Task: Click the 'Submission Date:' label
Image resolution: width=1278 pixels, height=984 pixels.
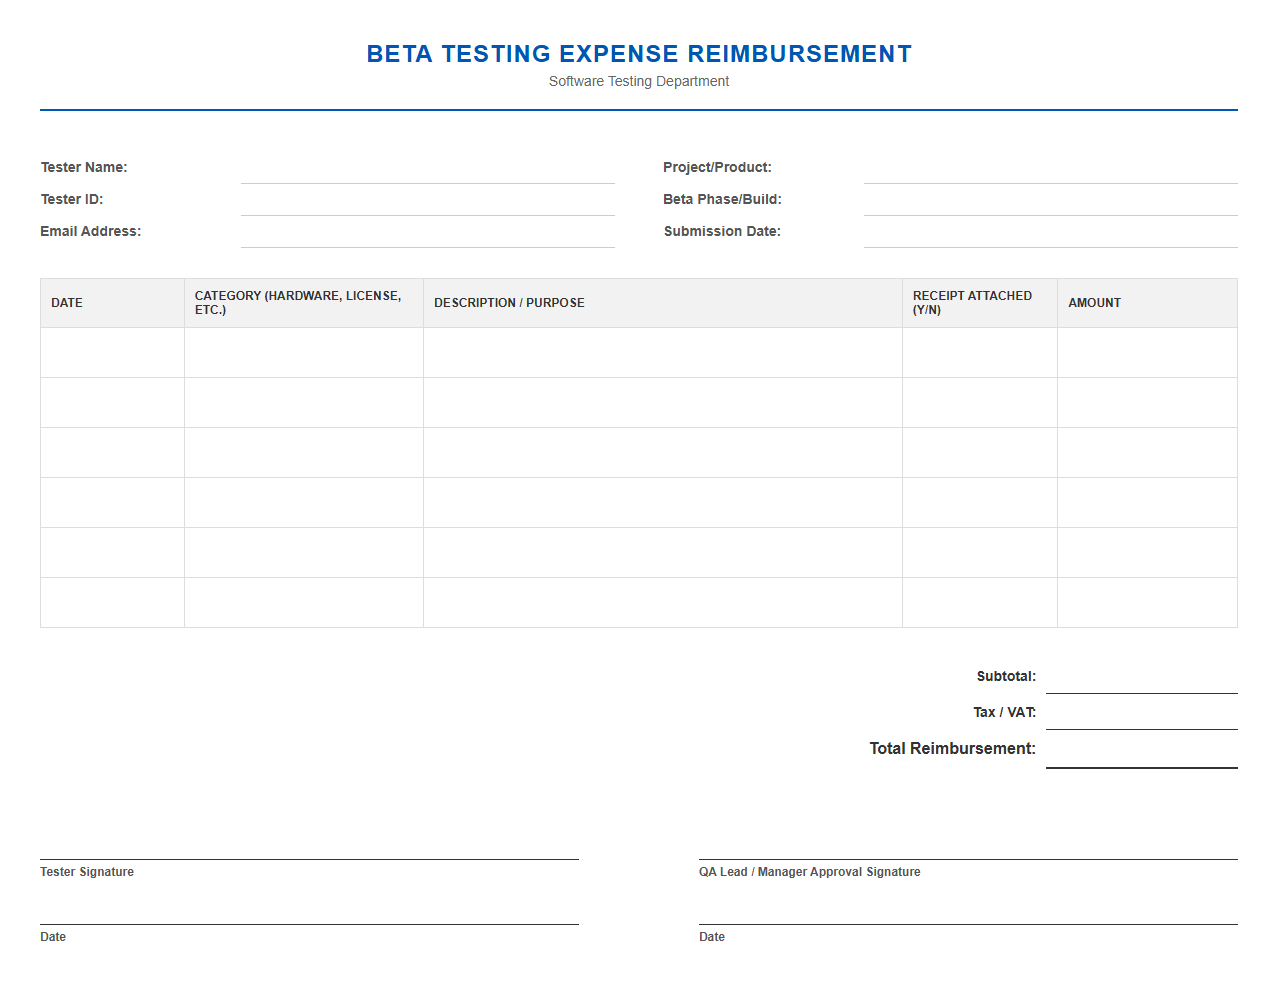Action: pos(722,232)
